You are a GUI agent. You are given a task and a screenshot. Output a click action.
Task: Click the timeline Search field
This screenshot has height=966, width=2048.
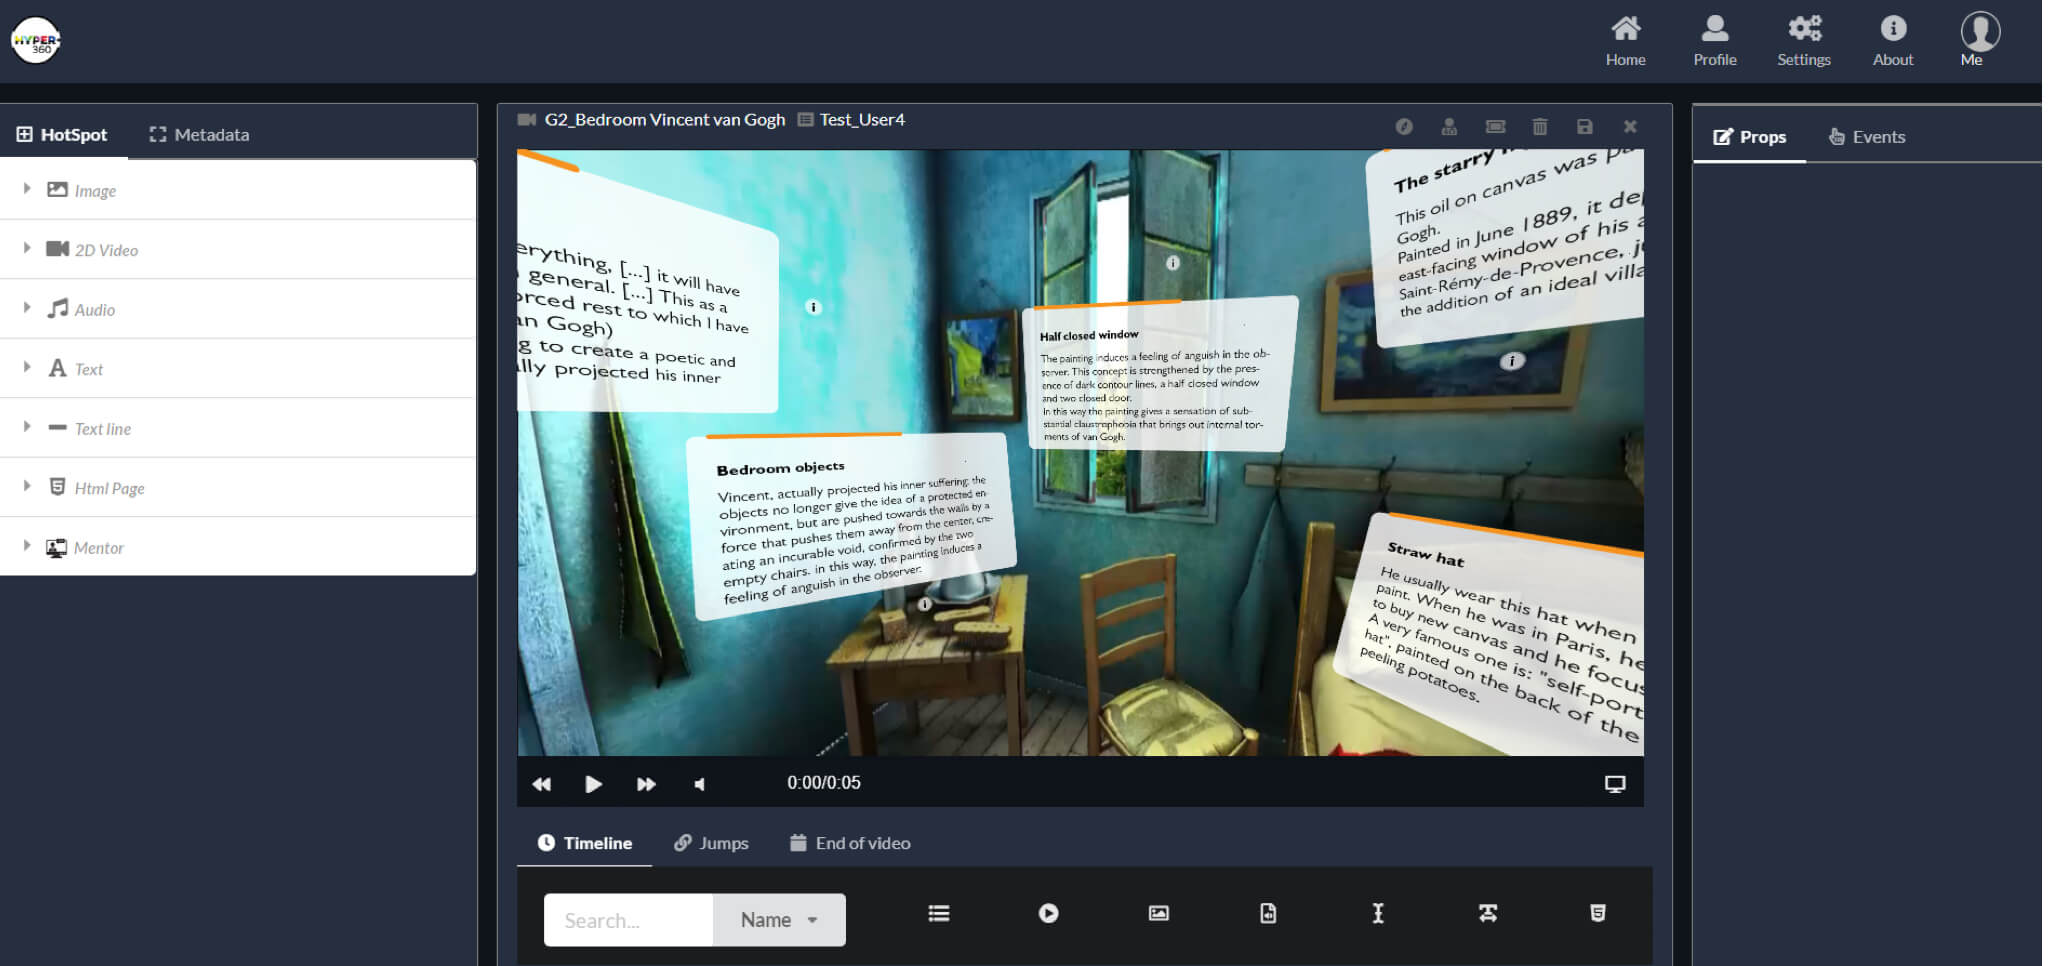[x=628, y=920]
